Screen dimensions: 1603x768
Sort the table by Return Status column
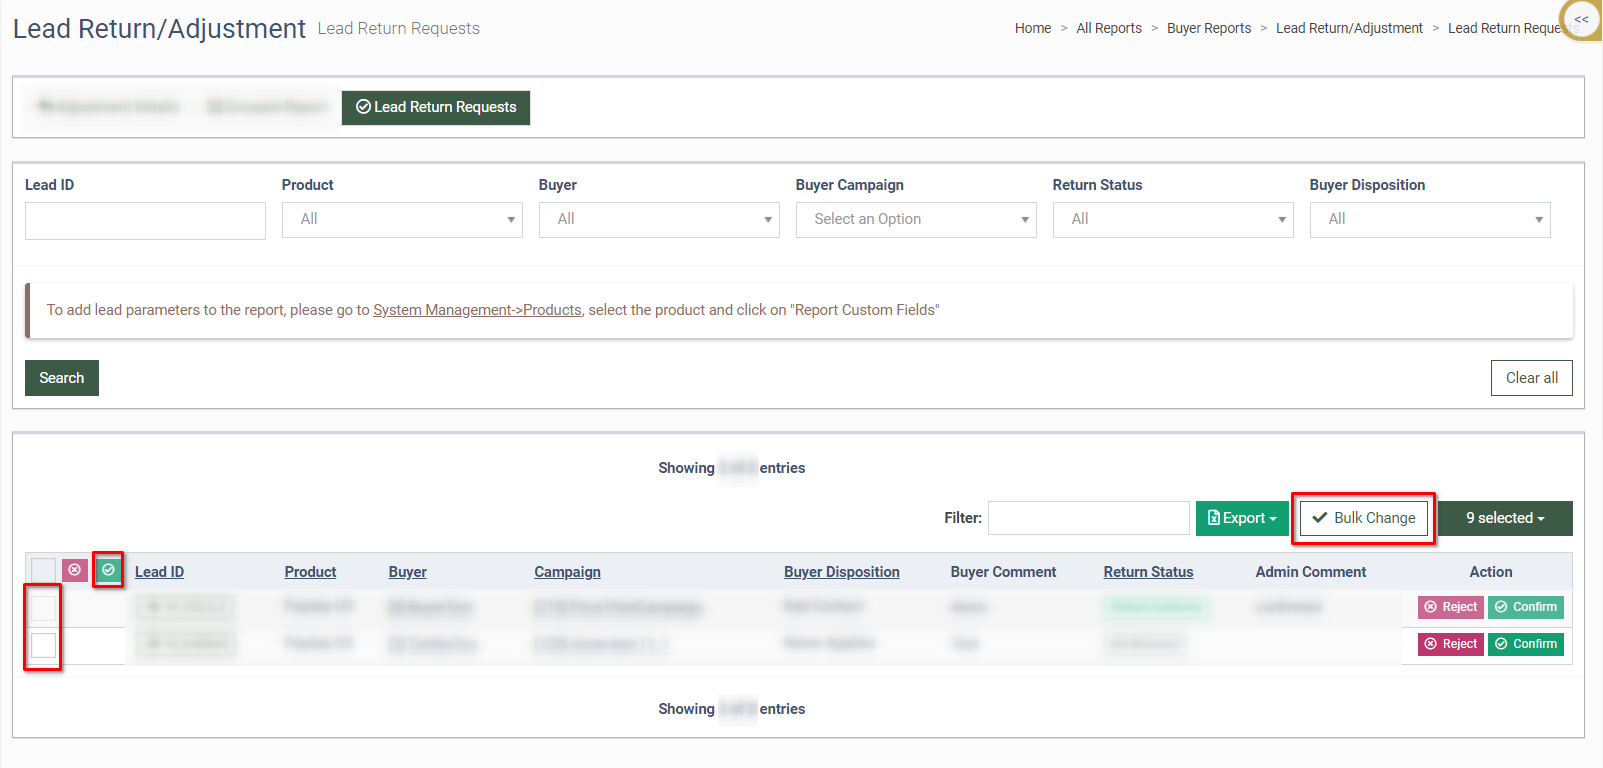(1148, 572)
